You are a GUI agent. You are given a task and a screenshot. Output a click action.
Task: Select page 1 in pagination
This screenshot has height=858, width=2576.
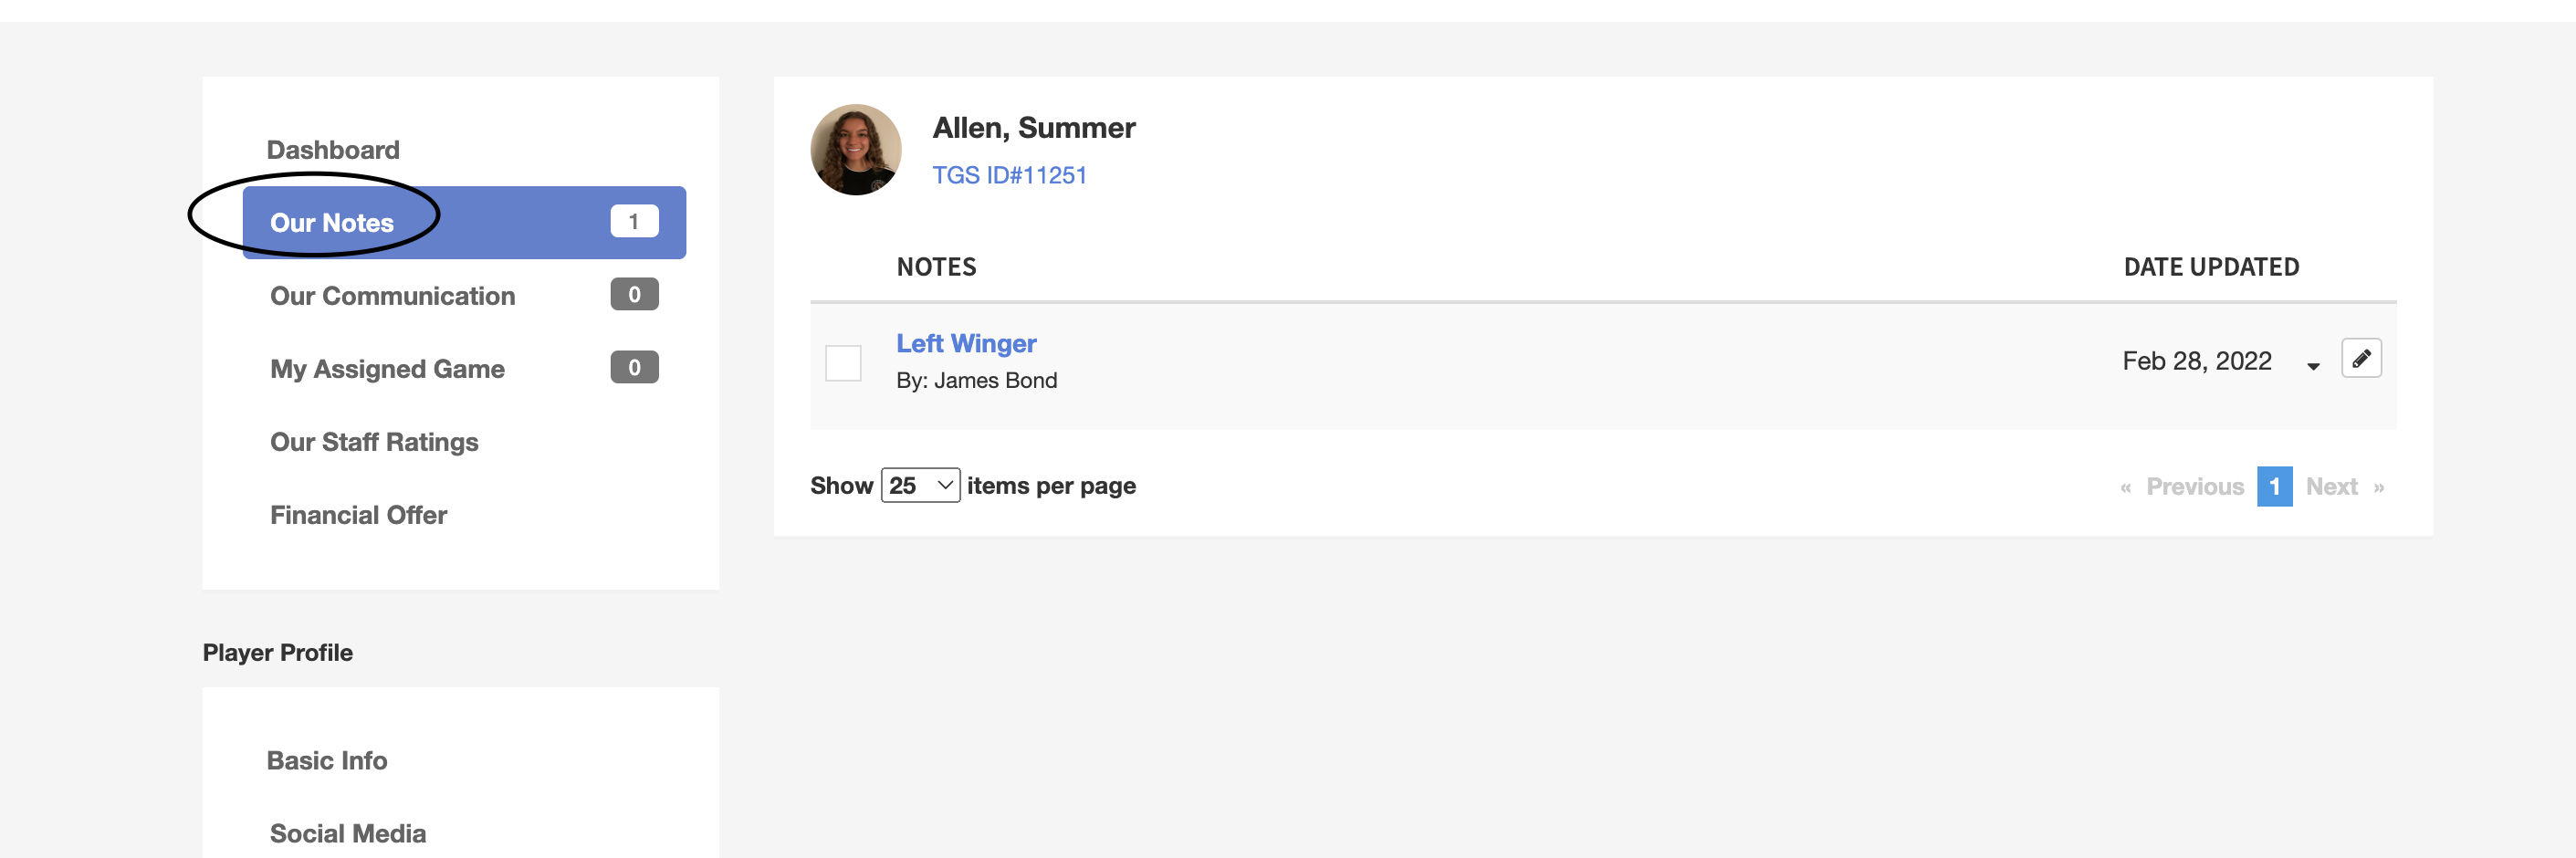[x=2274, y=486]
